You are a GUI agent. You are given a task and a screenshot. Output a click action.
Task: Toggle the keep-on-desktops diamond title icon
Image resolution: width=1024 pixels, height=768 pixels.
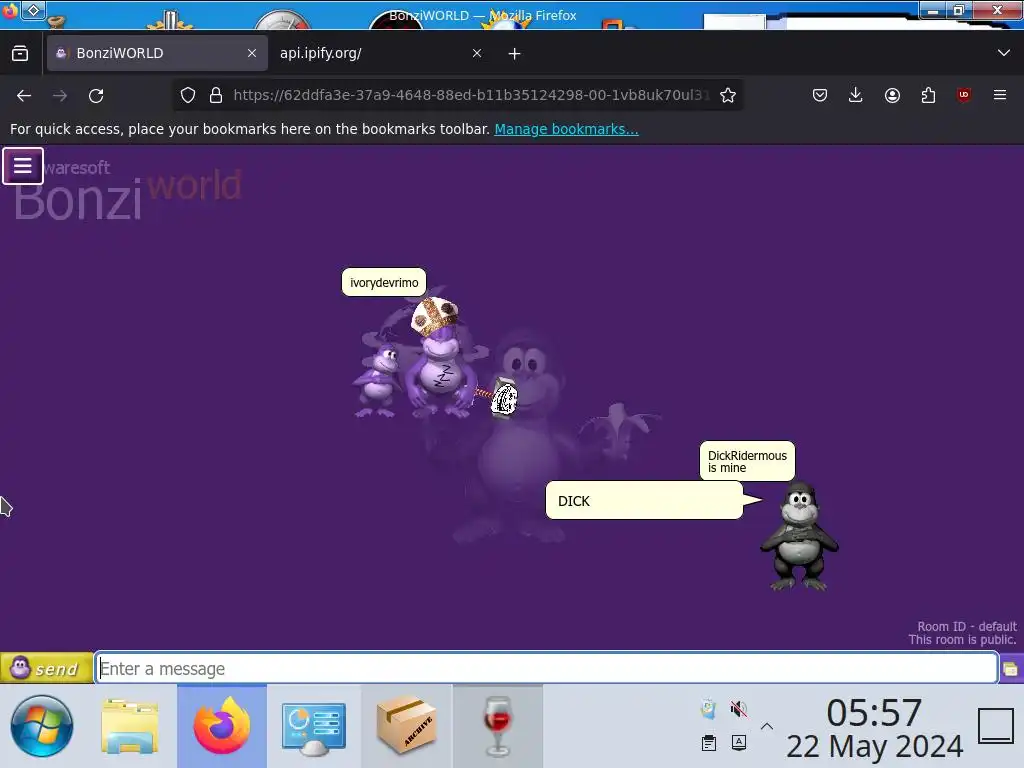tap(33, 10)
